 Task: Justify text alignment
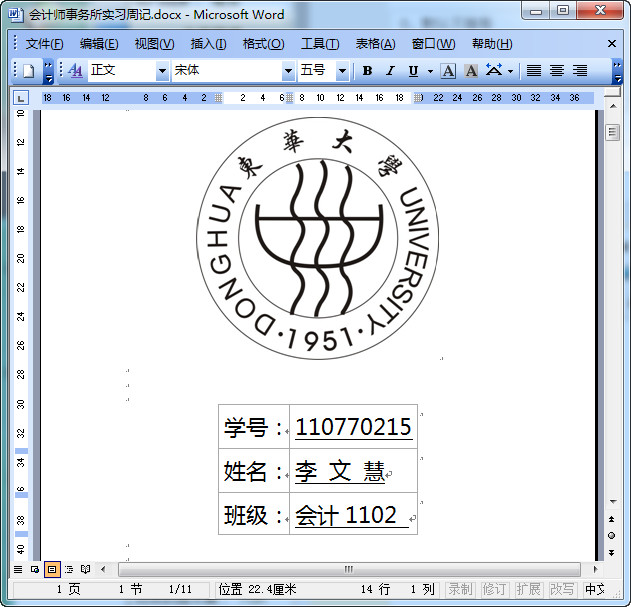click(x=534, y=71)
